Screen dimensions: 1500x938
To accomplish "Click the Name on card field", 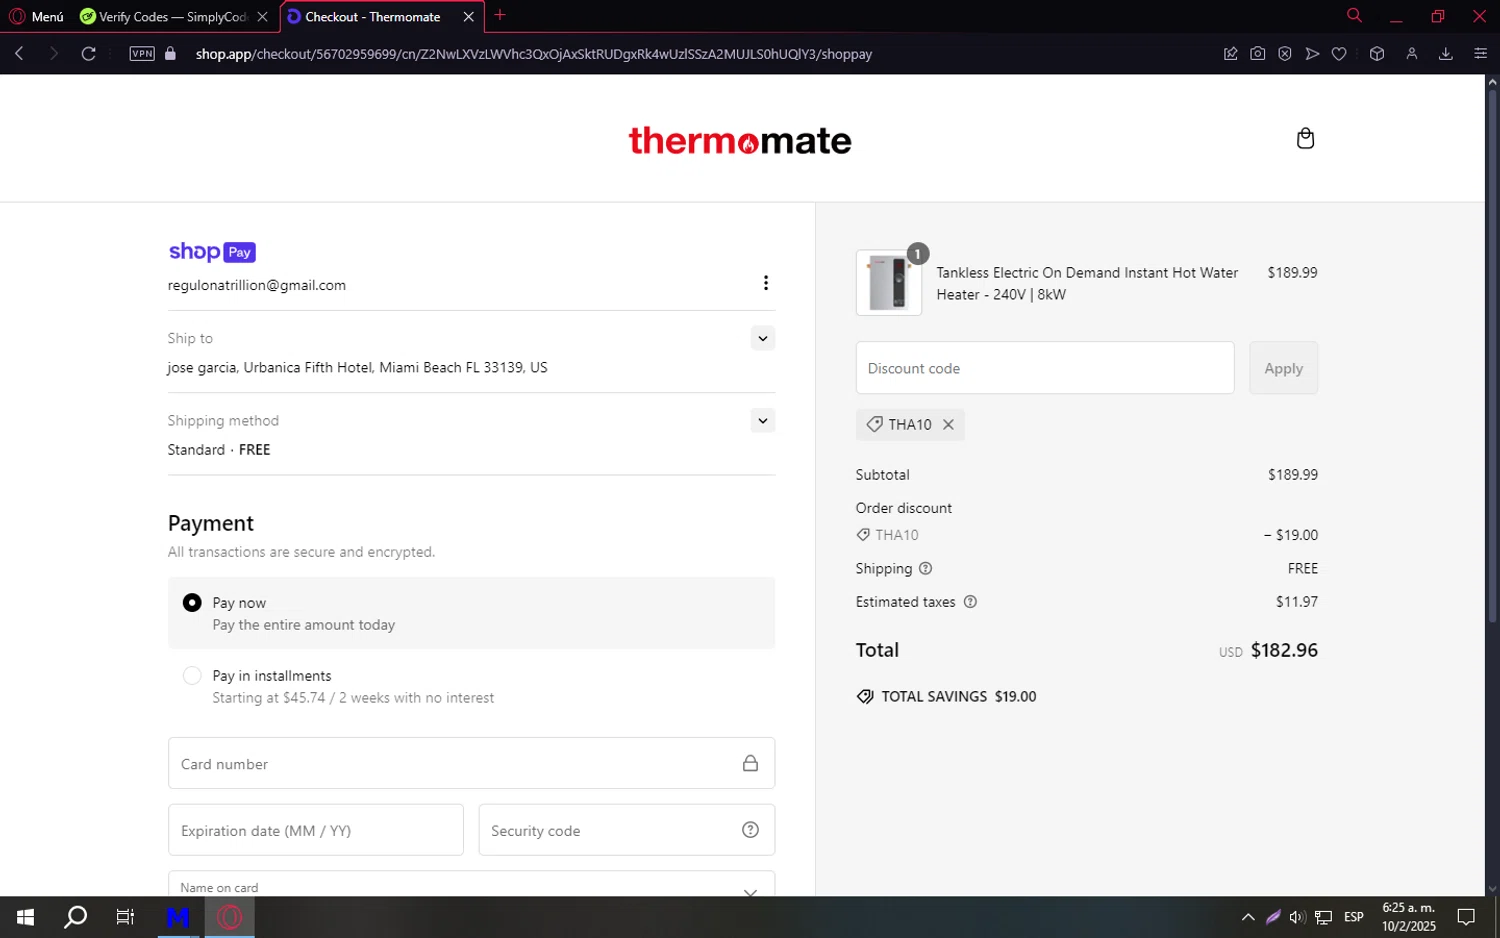I will (471, 885).
